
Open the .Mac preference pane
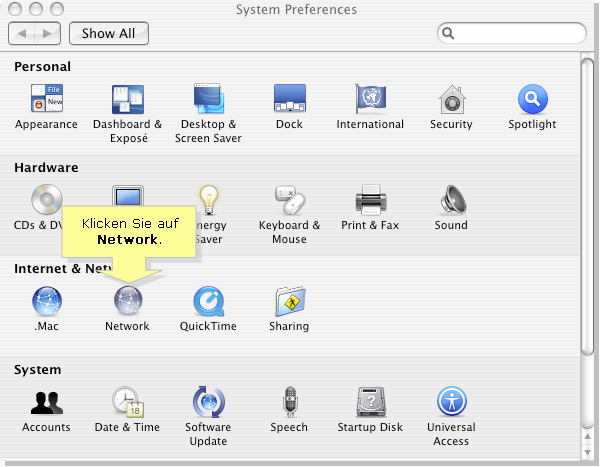pos(47,301)
